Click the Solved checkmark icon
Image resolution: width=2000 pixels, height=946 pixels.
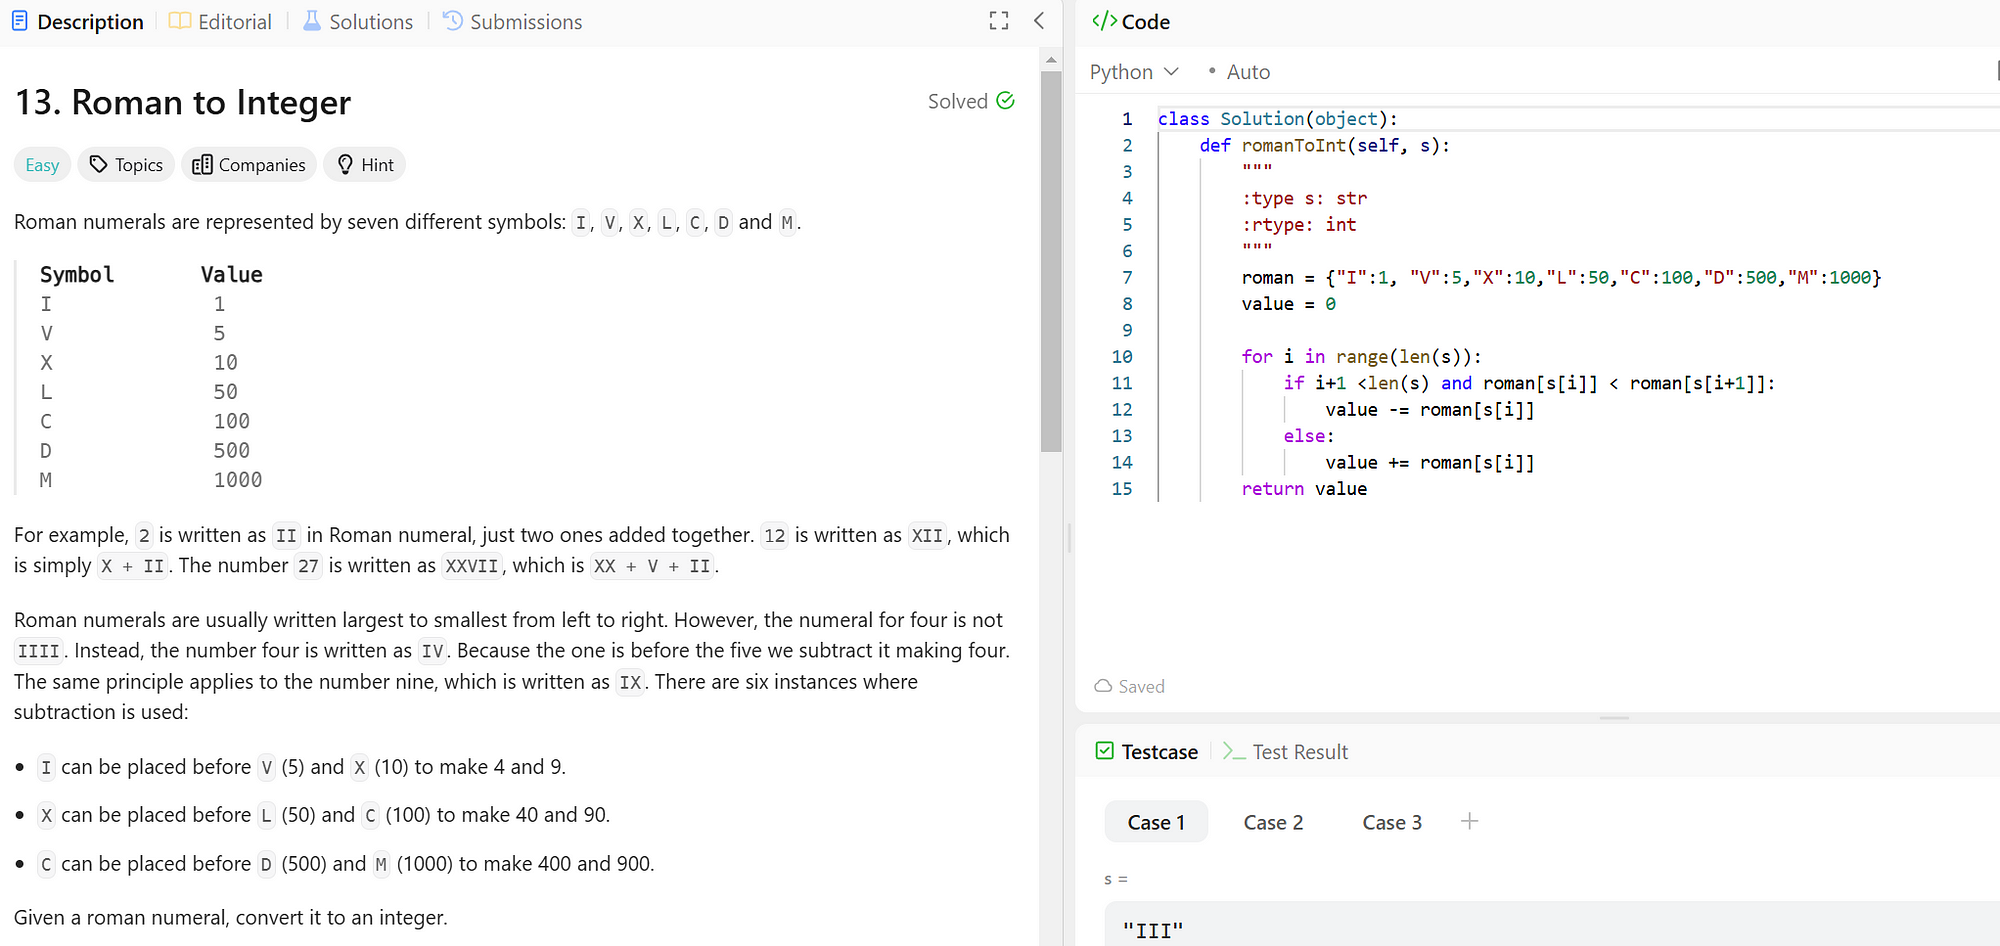point(1006,101)
